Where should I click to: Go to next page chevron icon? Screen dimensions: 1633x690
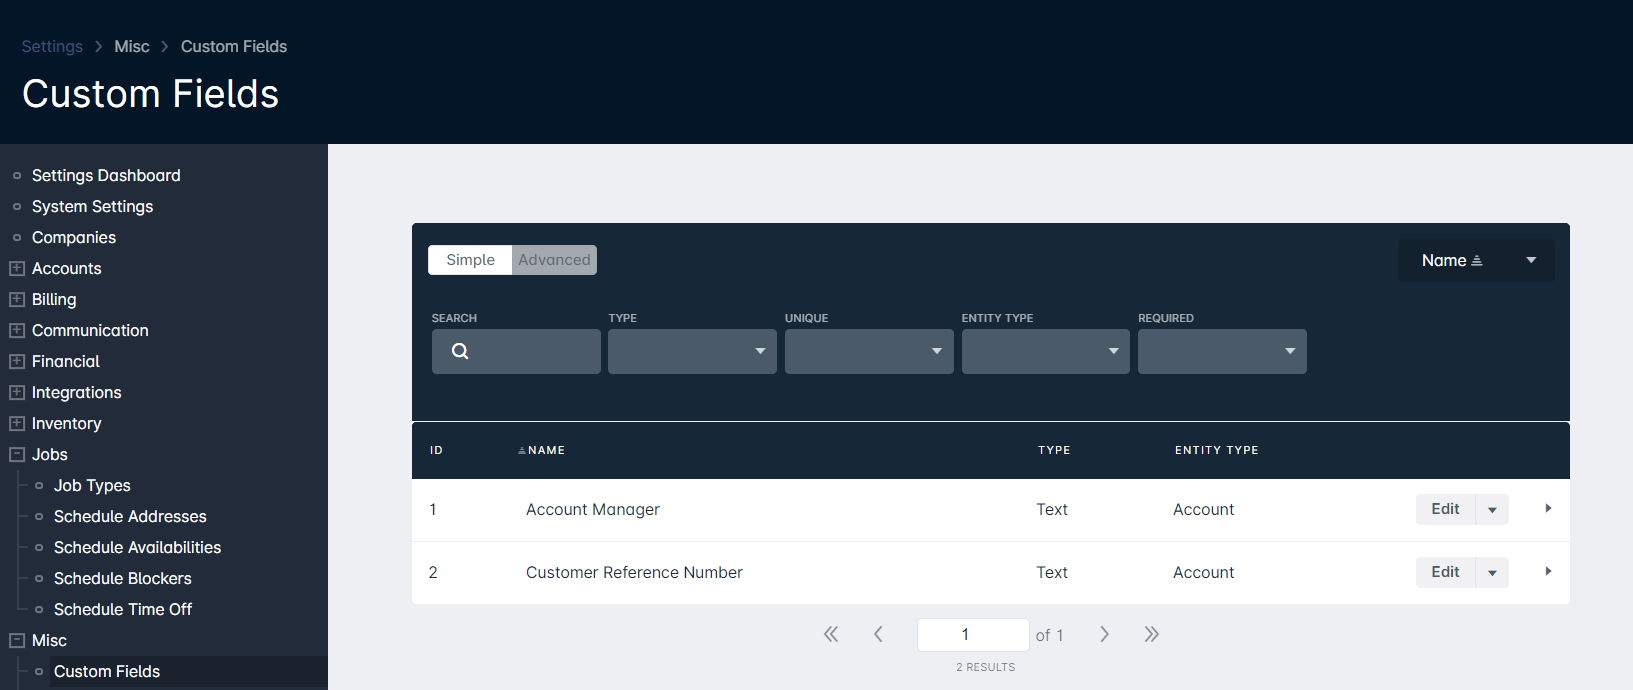point(1104,634)
